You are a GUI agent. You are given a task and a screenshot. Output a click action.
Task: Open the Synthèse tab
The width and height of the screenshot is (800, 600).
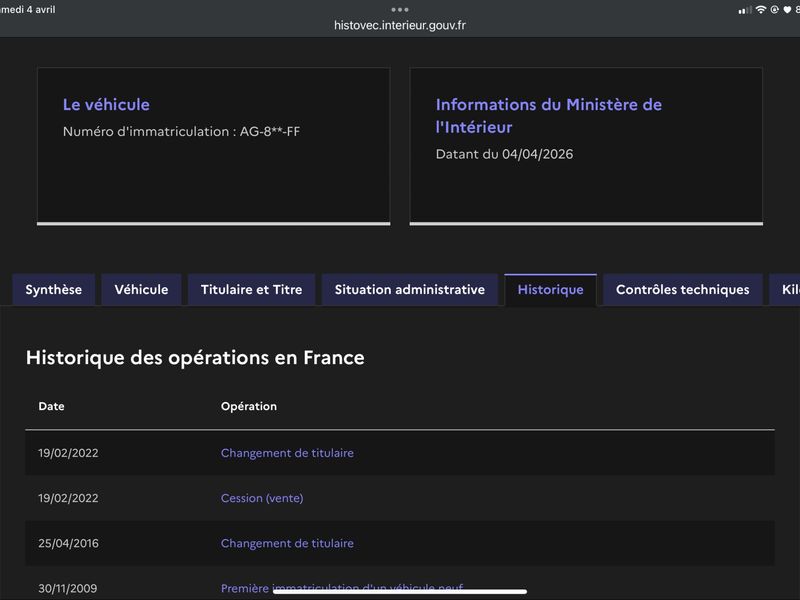[53, 290]
